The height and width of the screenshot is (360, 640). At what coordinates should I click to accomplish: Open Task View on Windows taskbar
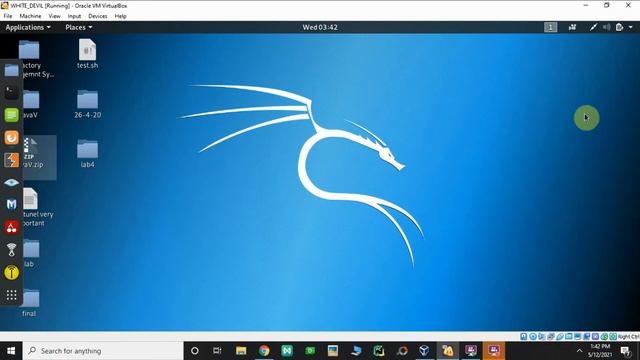[217, 351]
